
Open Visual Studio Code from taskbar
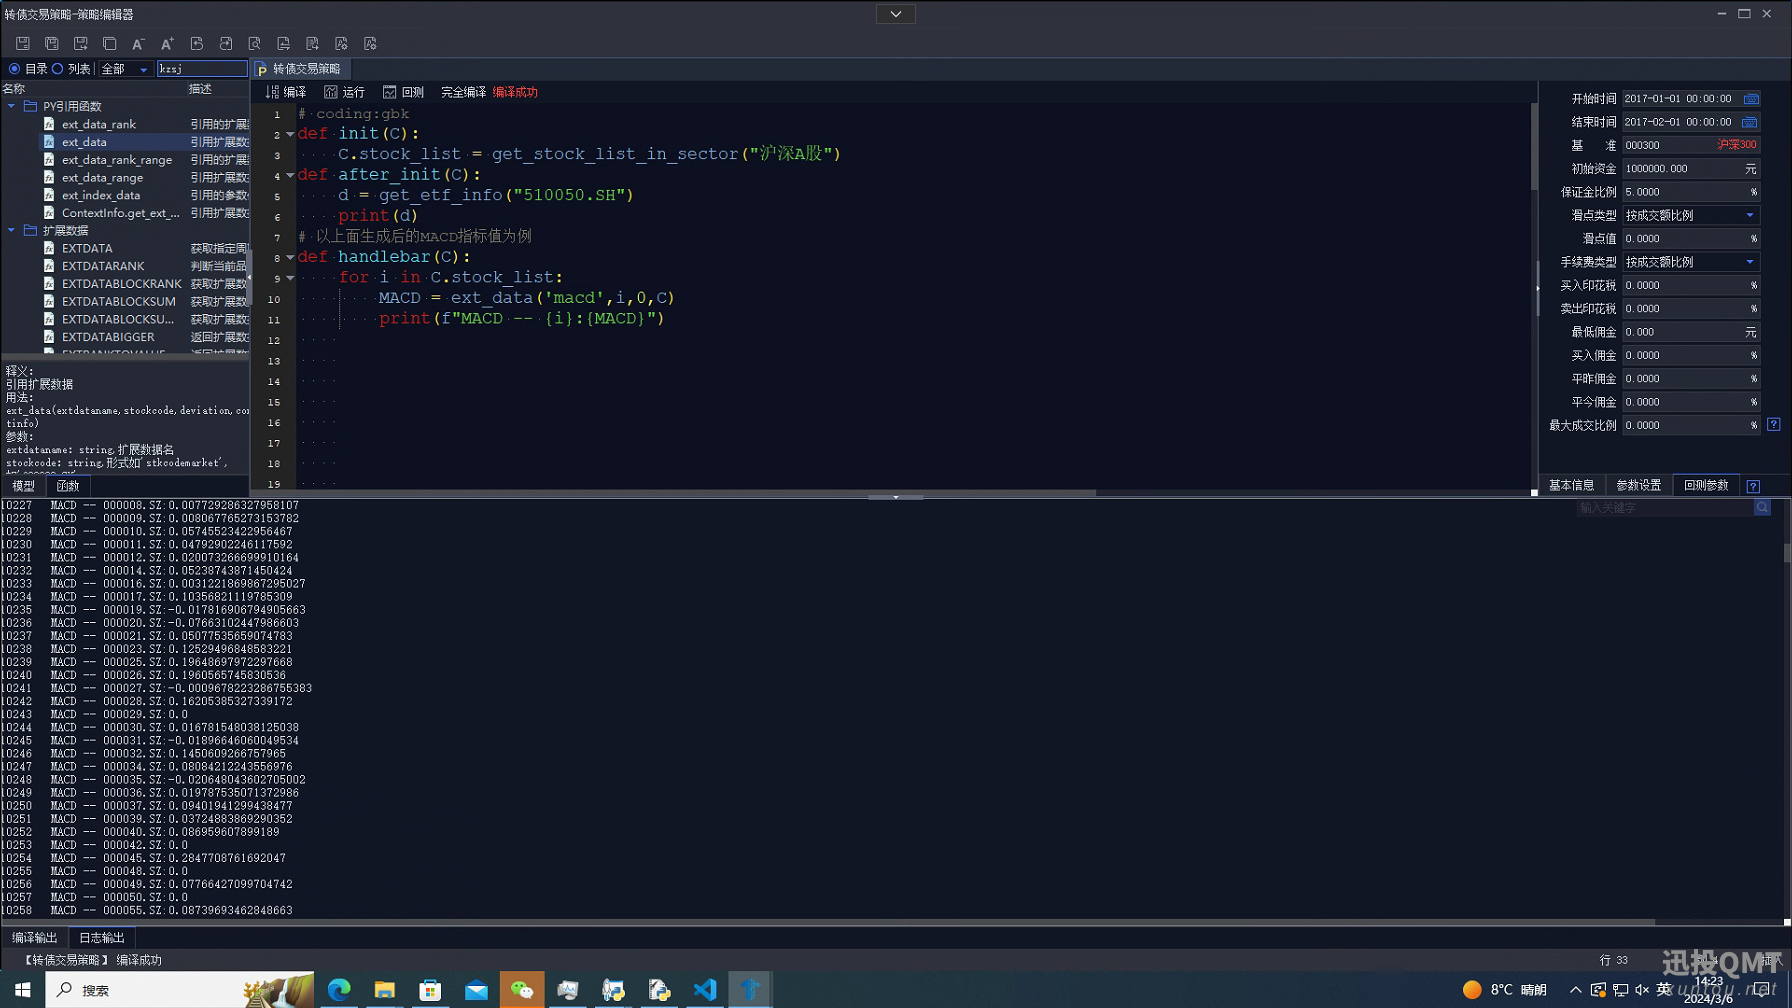(x=705, y=990)
